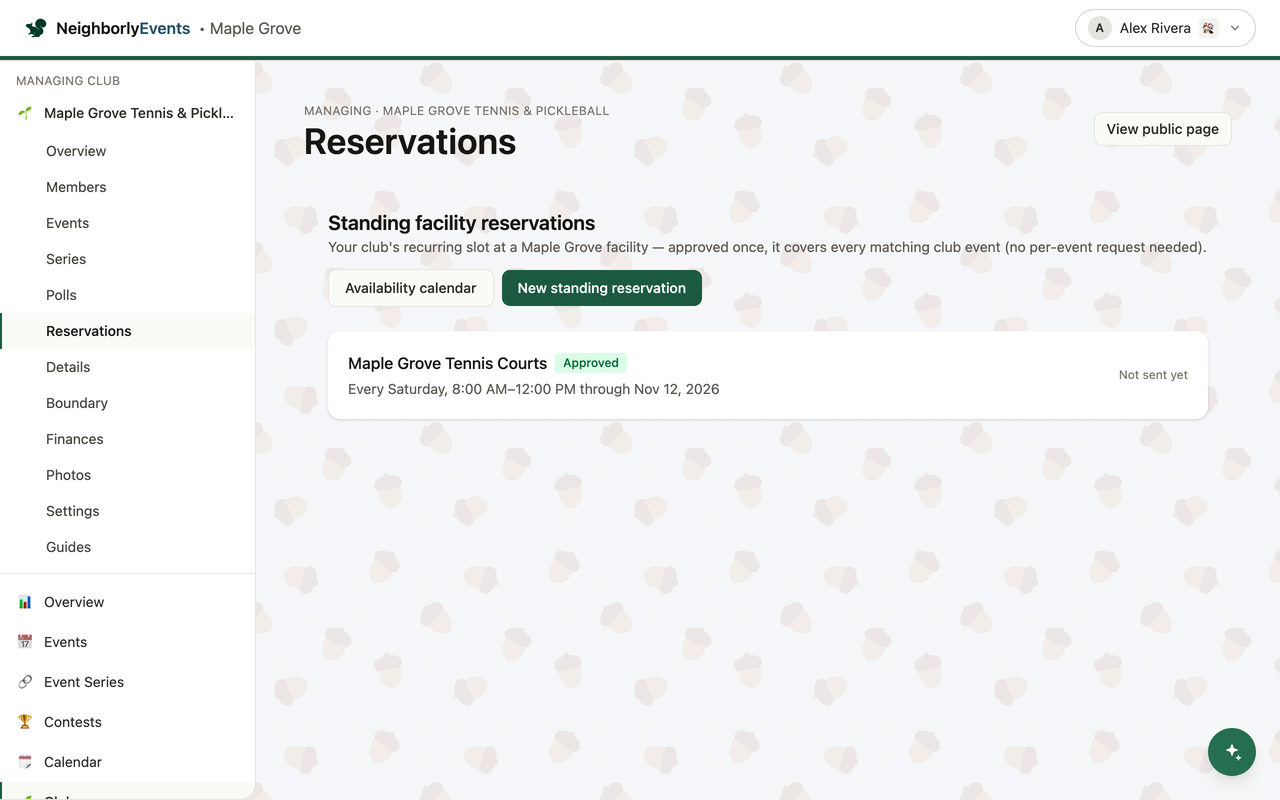The image size is (1280, 800).
Task: Click the bar chart Overview icon
Action: (x=25, y=602)
